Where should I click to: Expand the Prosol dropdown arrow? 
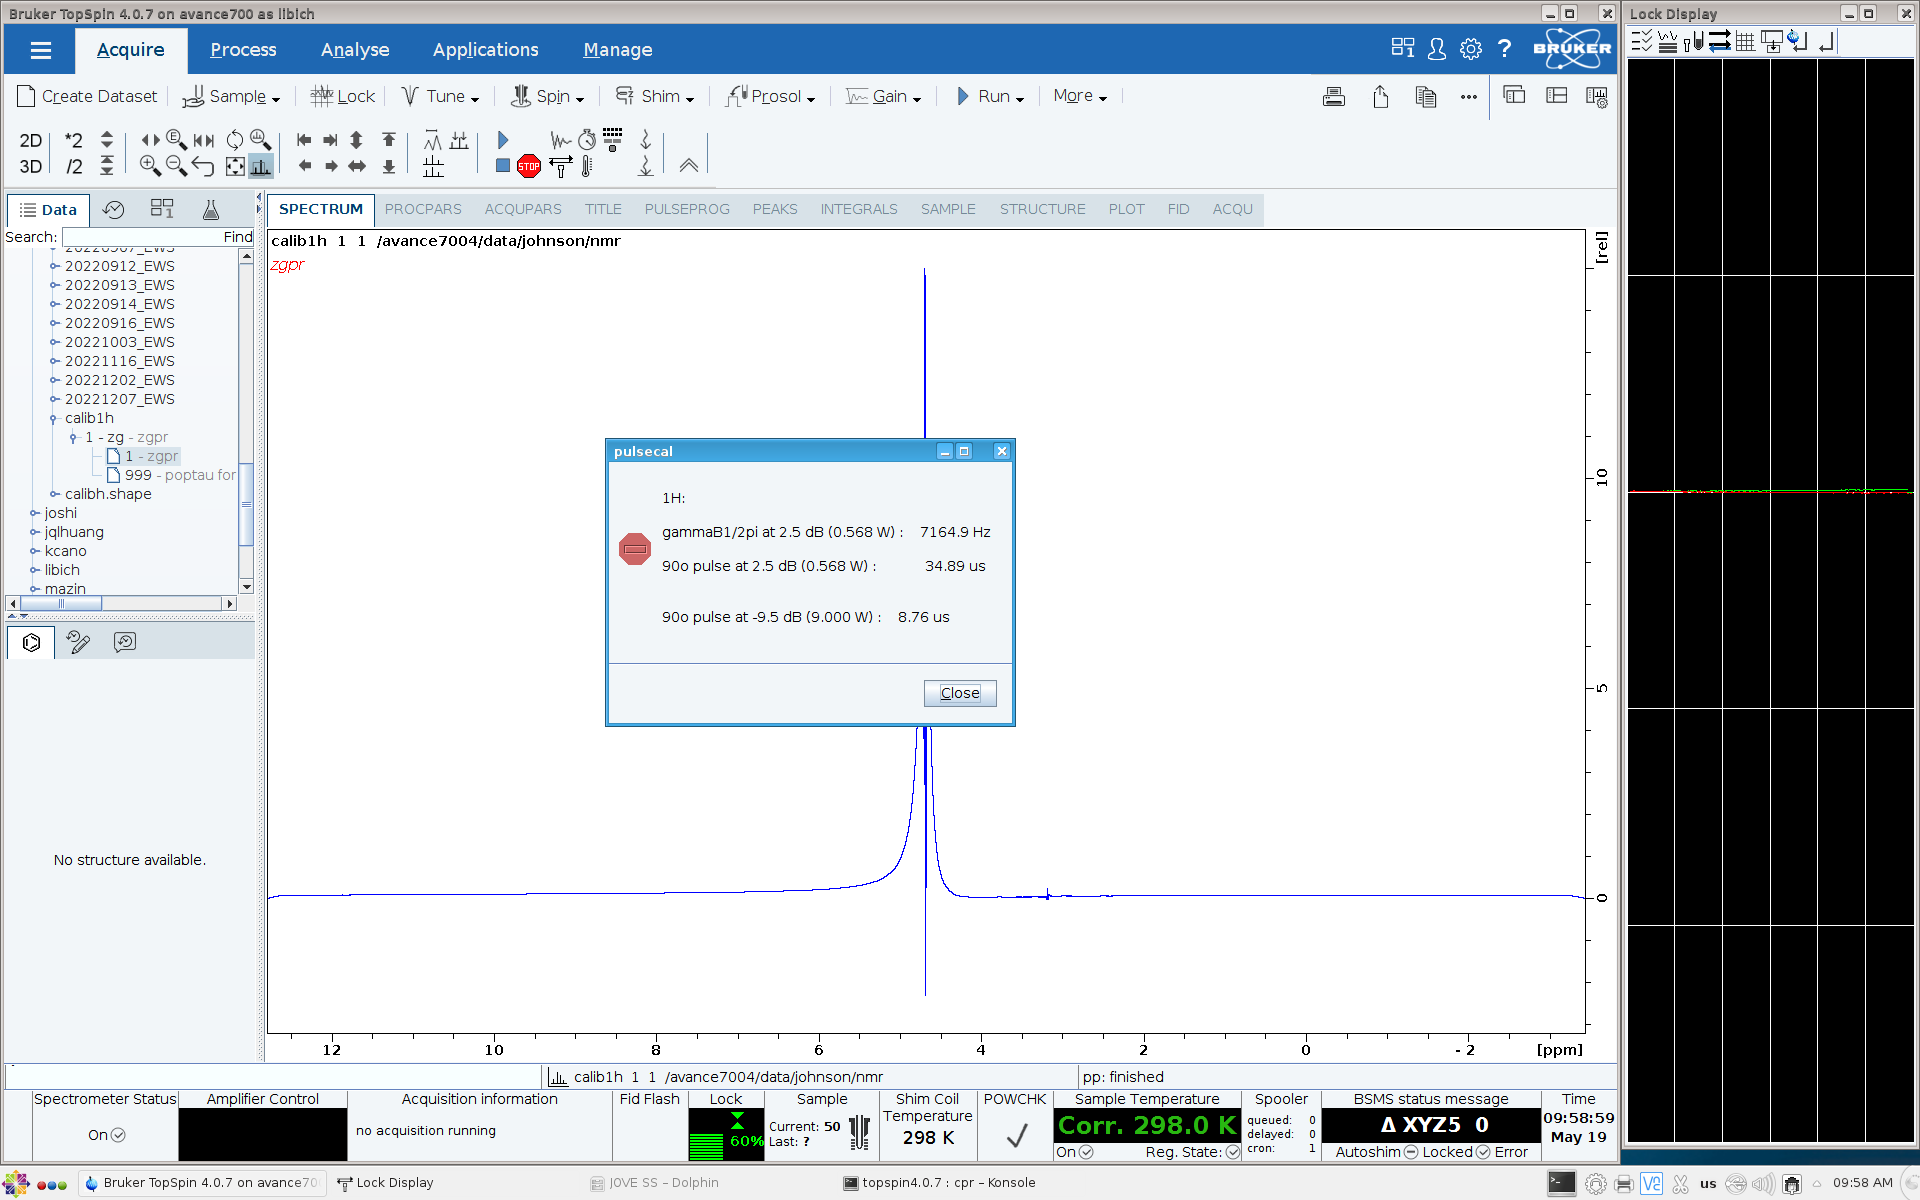point(811,99)
